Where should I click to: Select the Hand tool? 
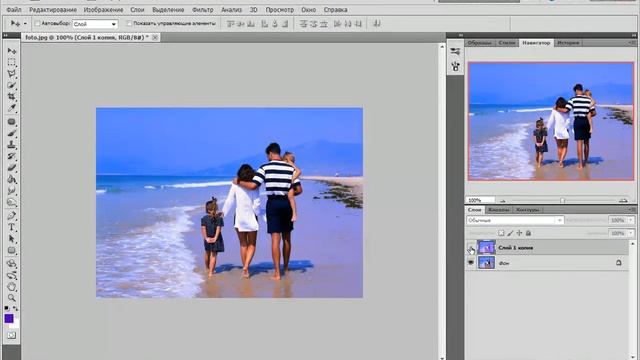click(11, 287)
